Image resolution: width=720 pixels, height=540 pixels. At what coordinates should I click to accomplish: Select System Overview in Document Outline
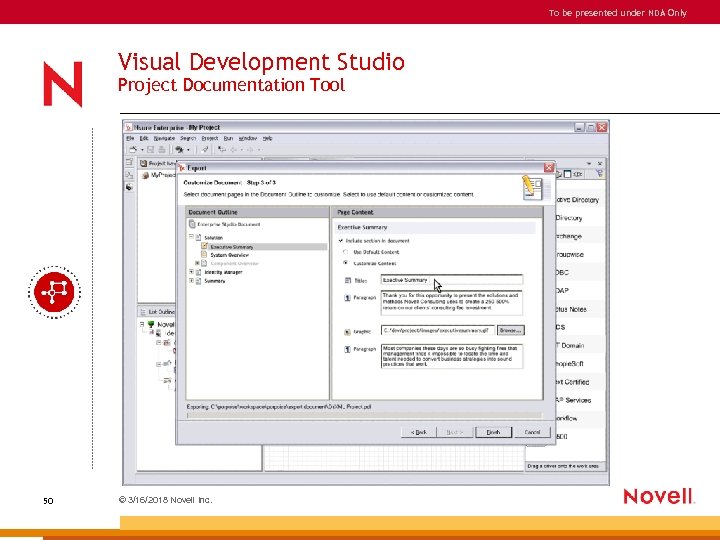coord(230,255)
